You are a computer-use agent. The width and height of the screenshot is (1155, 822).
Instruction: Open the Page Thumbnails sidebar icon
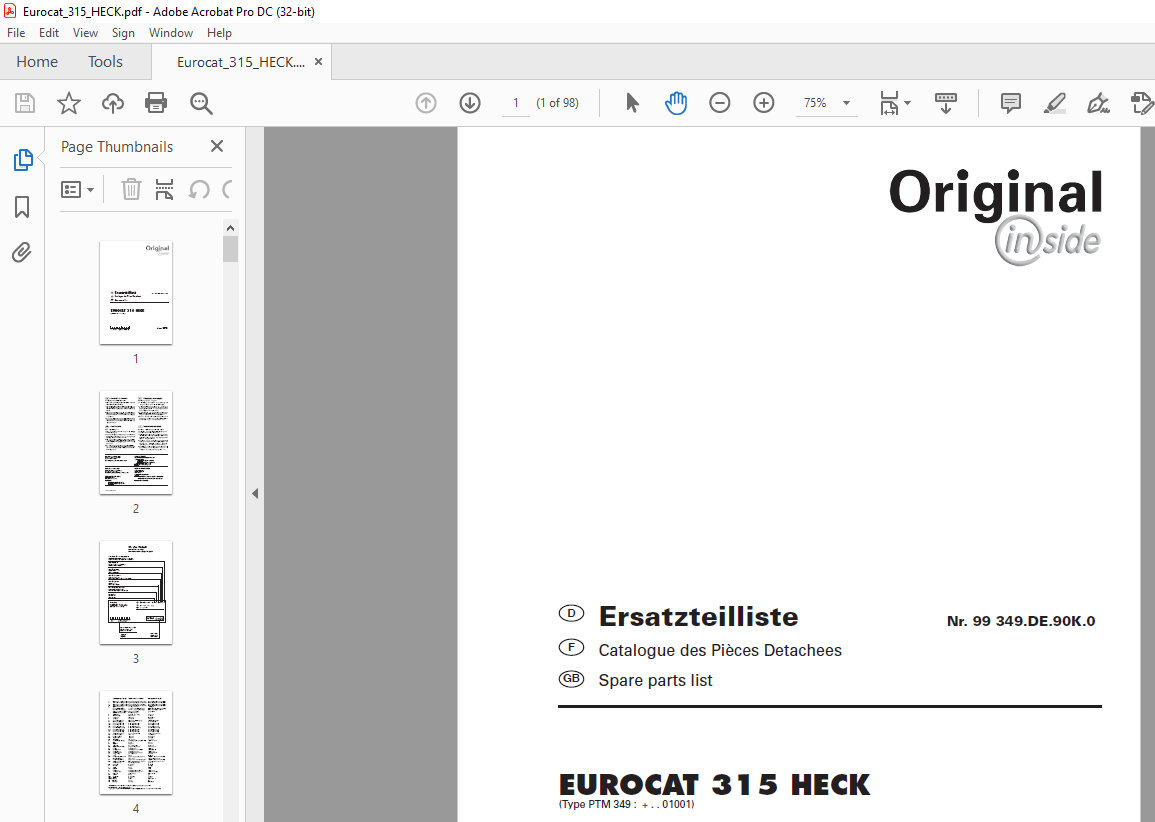click(23, 160)
